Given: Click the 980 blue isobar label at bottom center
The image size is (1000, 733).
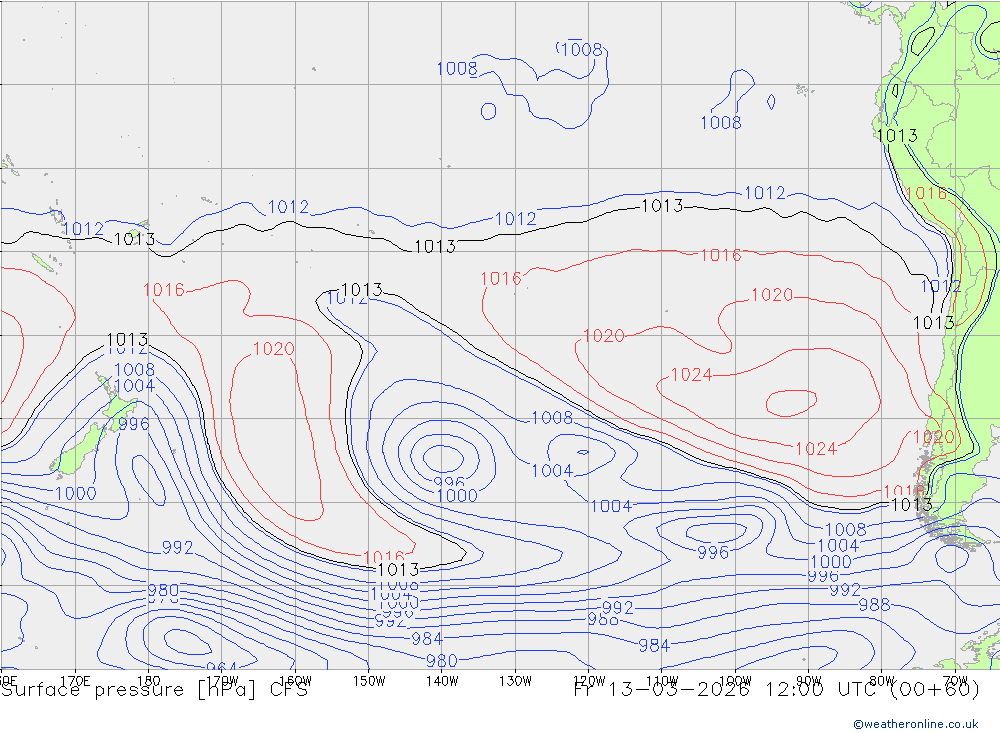Looking at the screenshot, I should click(441, 661).
